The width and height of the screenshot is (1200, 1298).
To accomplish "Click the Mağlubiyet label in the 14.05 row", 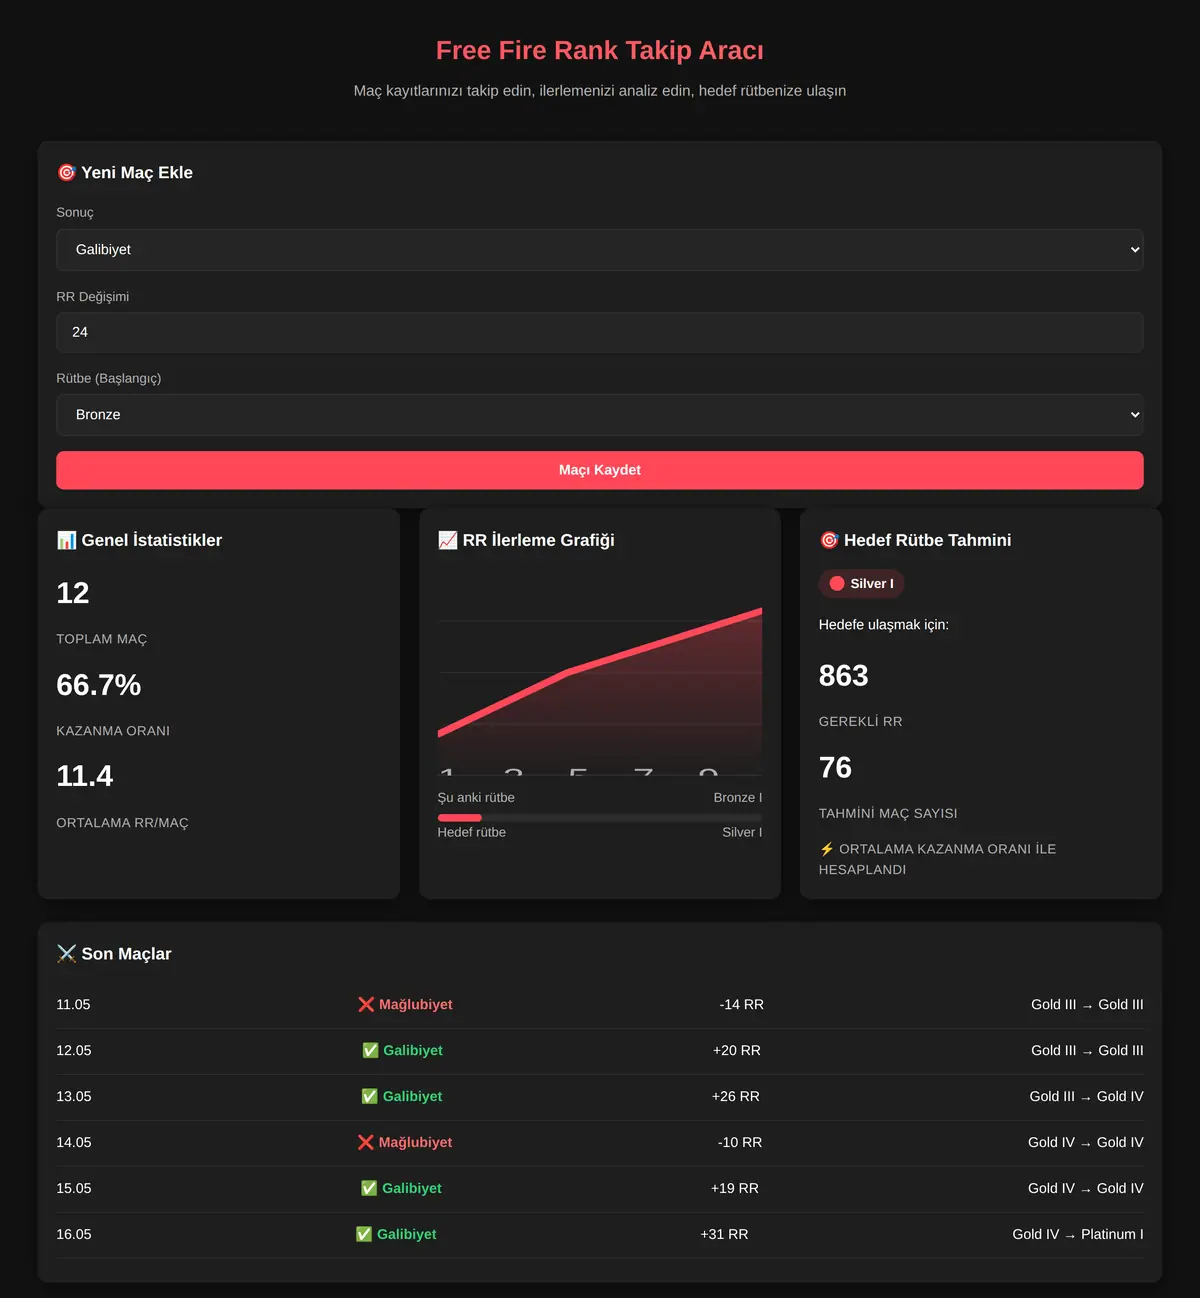I will point(415,1142).
